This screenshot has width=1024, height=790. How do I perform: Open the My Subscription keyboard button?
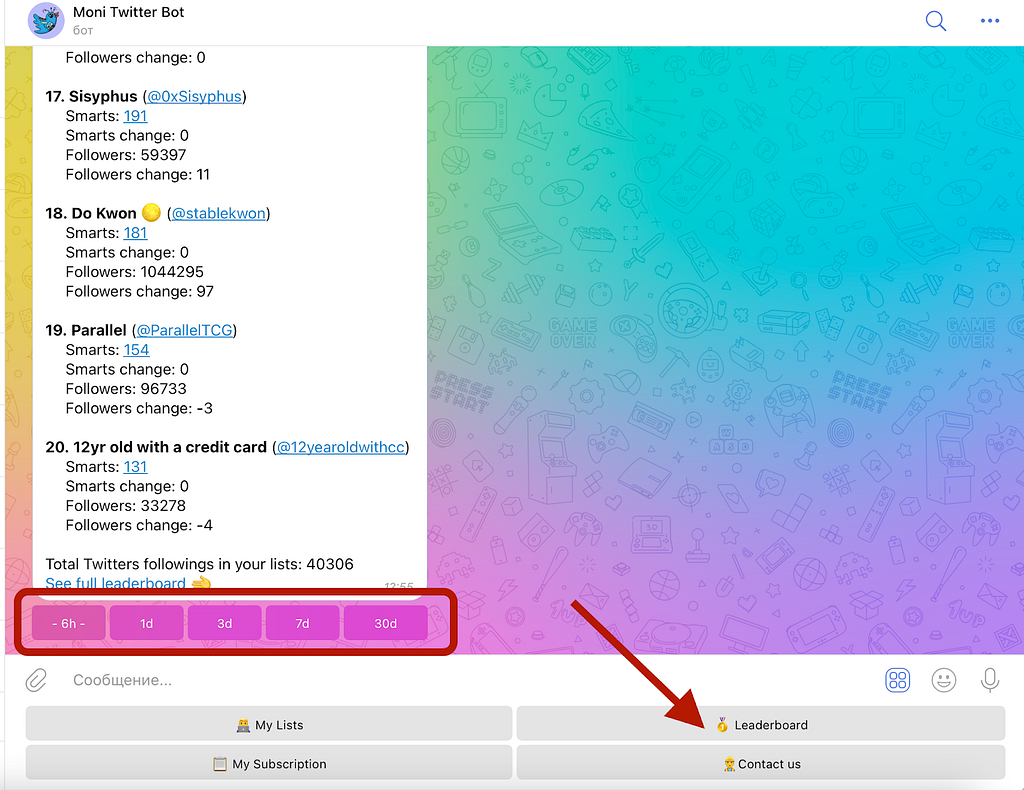point(269,763)
